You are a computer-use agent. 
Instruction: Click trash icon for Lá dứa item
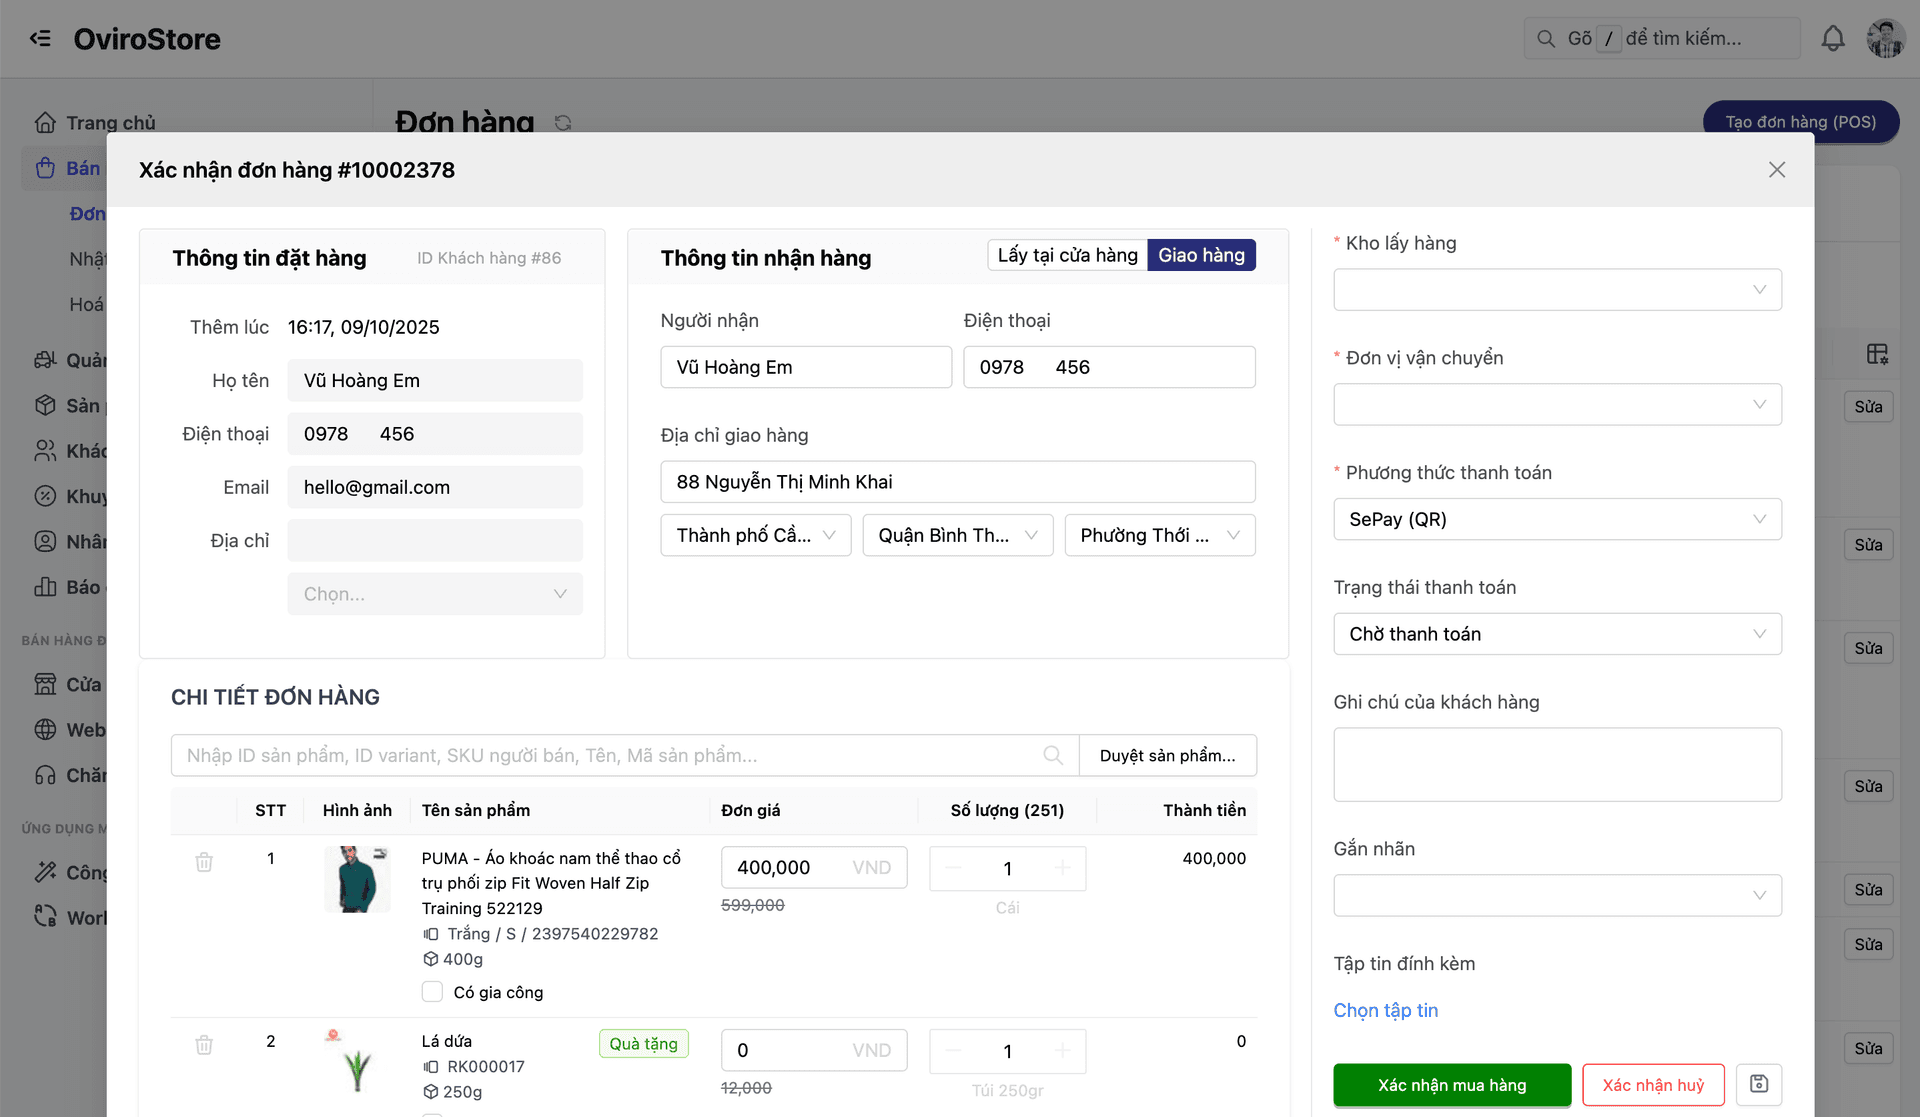tap(204, 1045)
